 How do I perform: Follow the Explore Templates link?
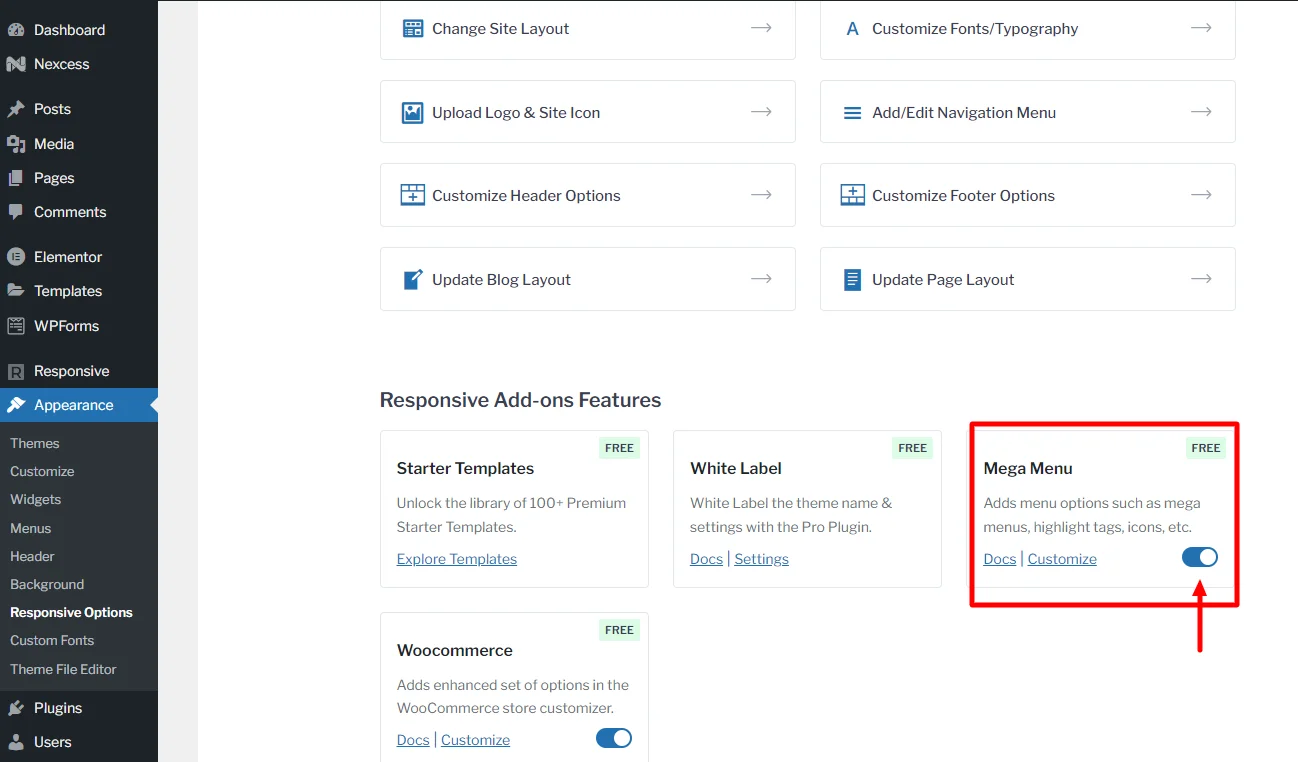(457, 559)
